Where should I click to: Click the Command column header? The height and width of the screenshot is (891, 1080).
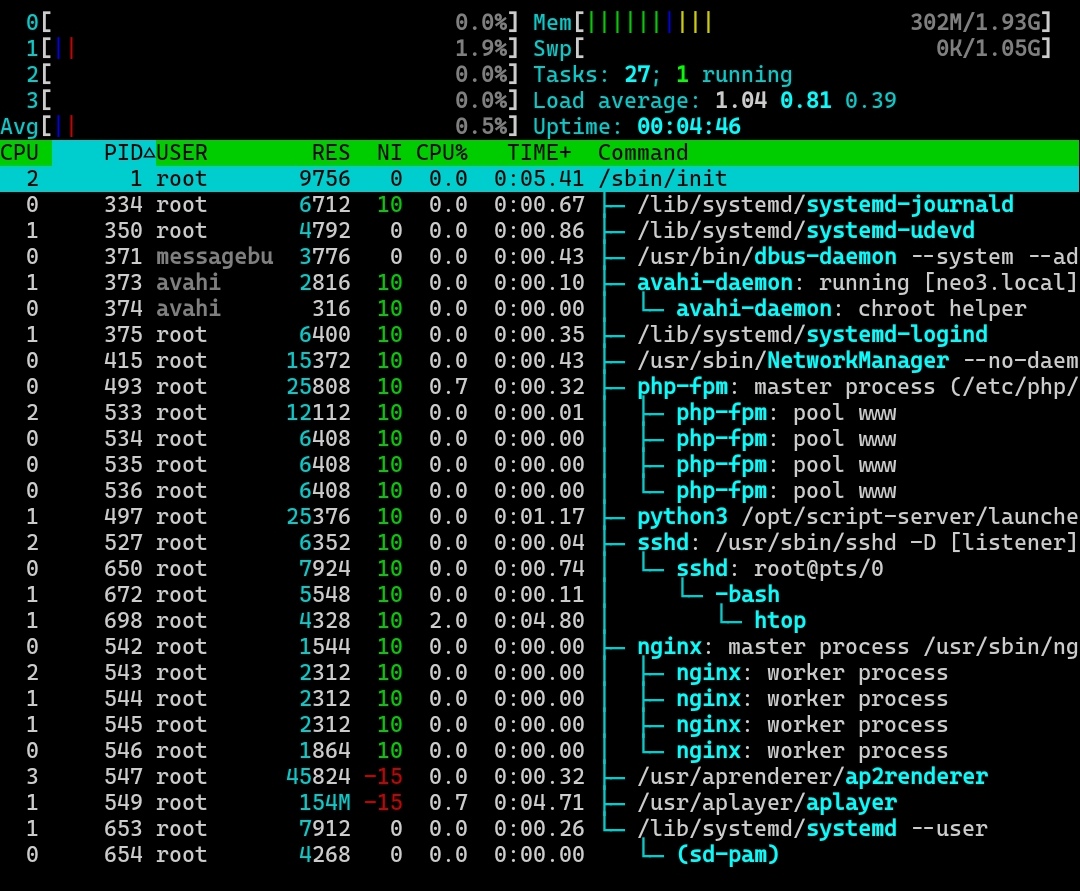pos(643,153)
